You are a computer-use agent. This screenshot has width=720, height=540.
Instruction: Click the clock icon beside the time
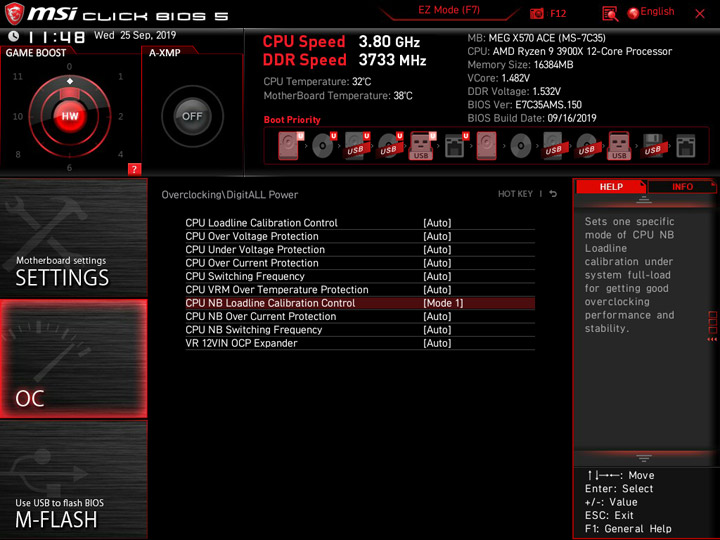pos(14,36)
